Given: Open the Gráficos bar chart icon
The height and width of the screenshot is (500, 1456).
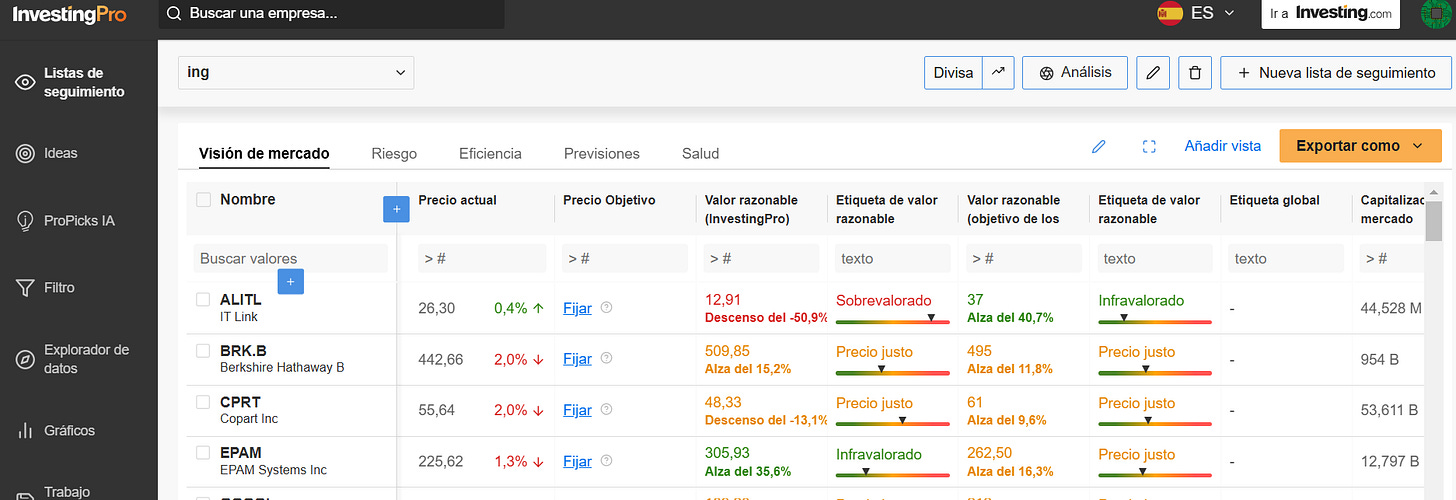Looking at the screenshot, I should point(25,431).
